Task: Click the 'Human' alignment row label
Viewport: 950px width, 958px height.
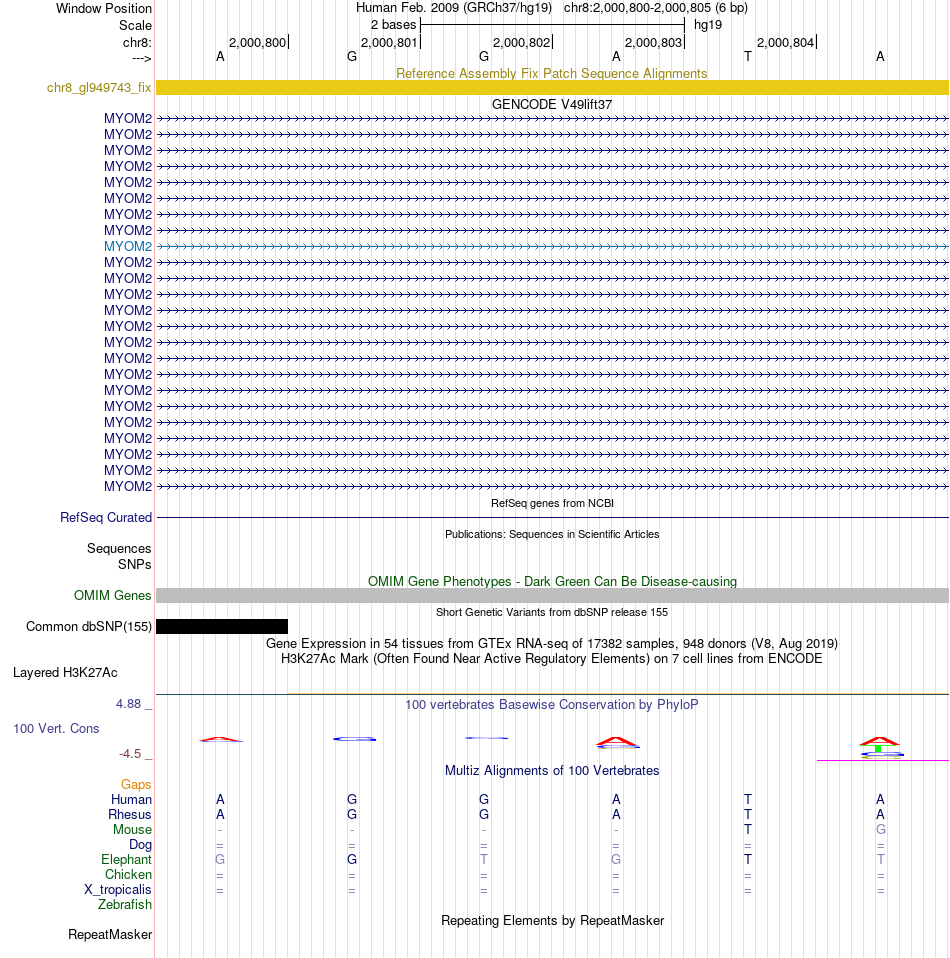Action: (x=131, y=800)
